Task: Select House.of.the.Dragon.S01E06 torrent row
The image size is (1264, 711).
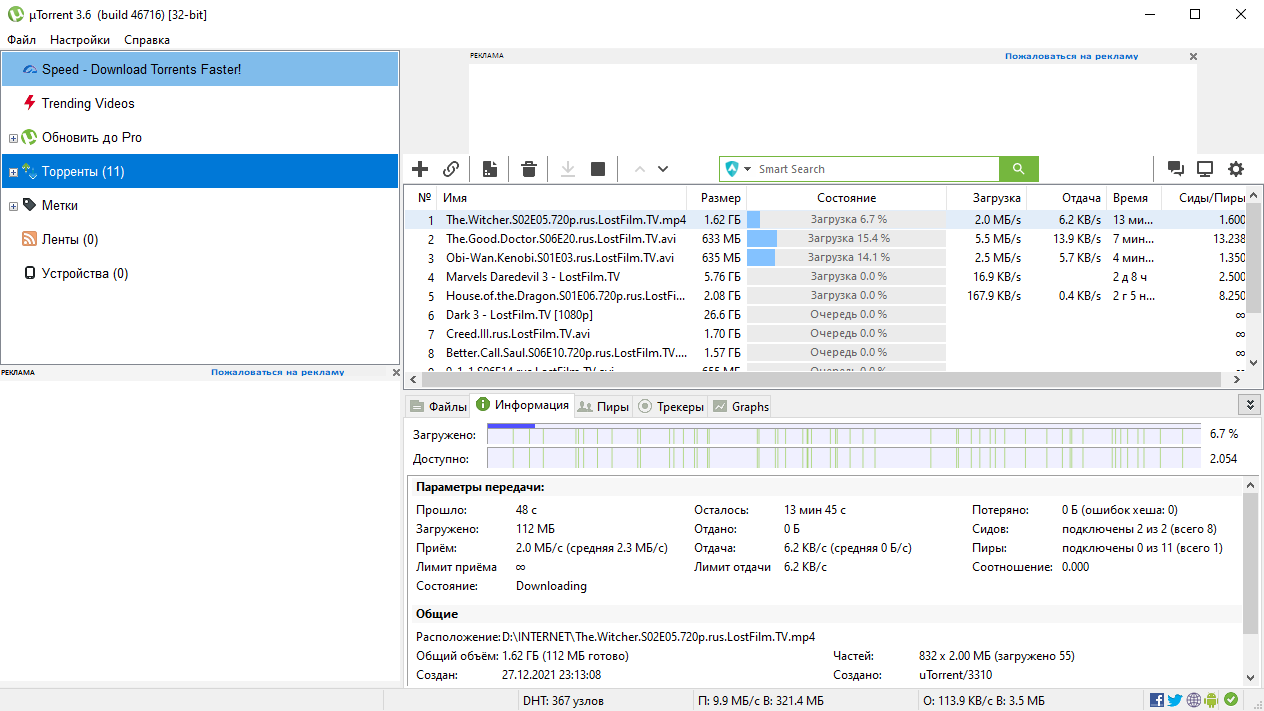Action: [x=826, y=295]
